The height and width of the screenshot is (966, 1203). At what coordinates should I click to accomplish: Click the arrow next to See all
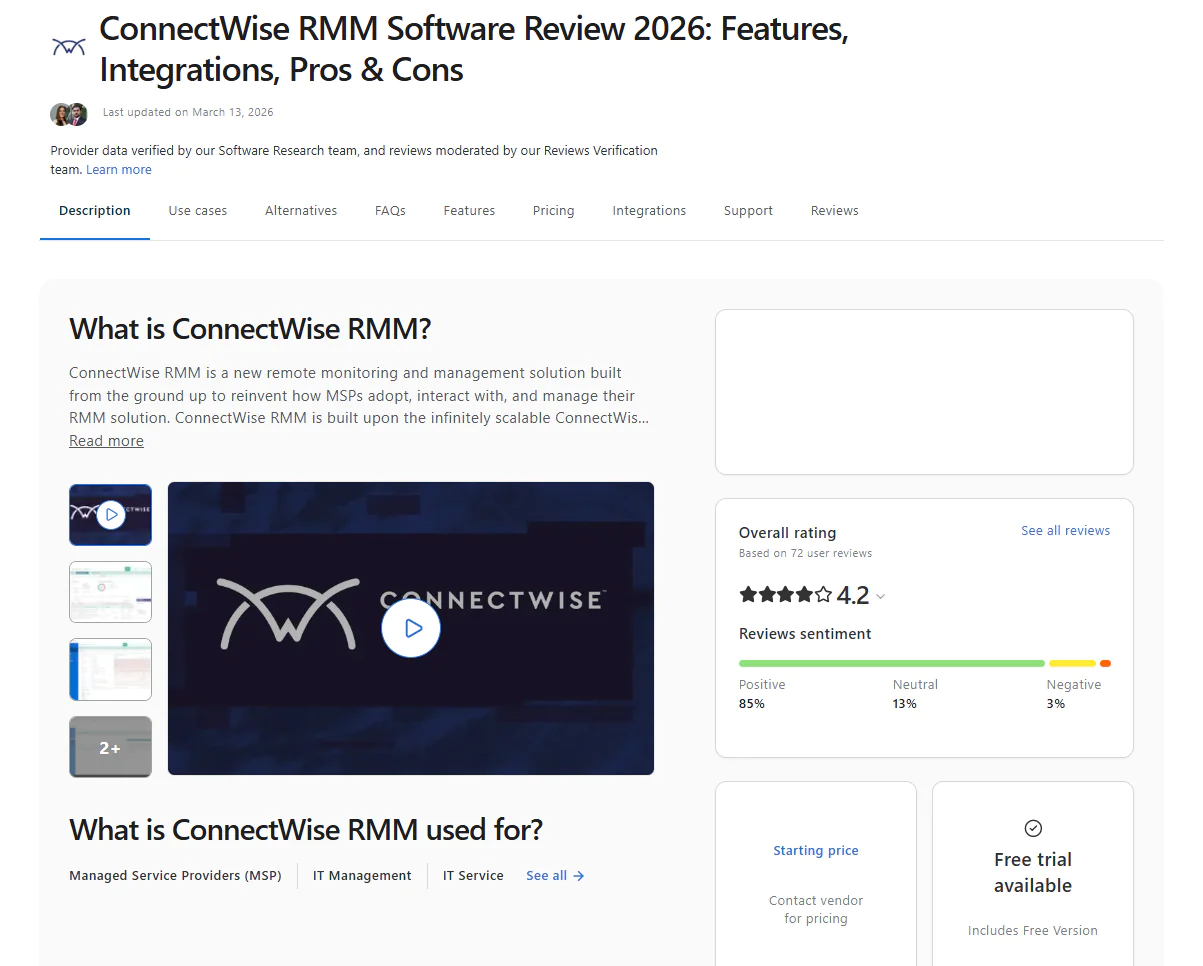[x=579, y=876]
